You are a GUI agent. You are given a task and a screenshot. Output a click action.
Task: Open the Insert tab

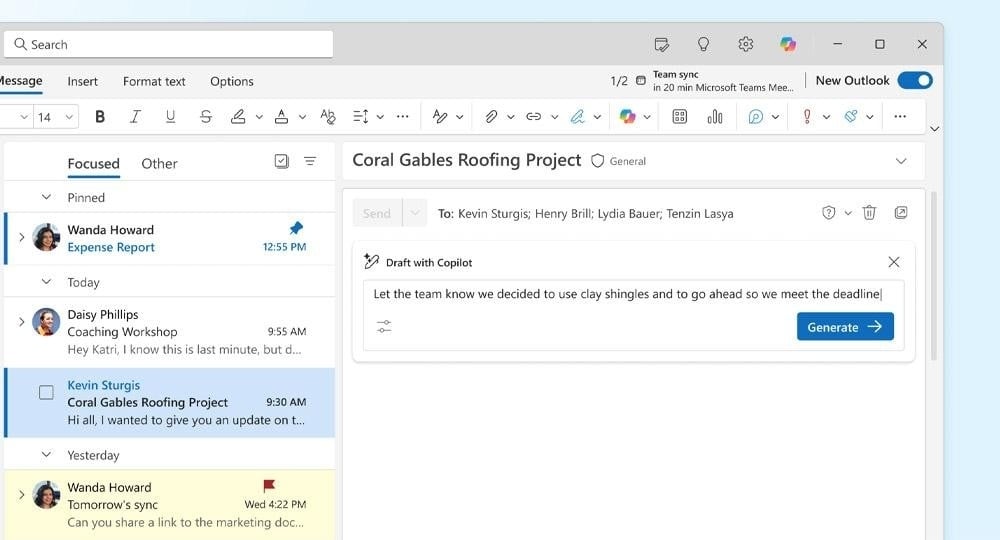coord(83,81)
